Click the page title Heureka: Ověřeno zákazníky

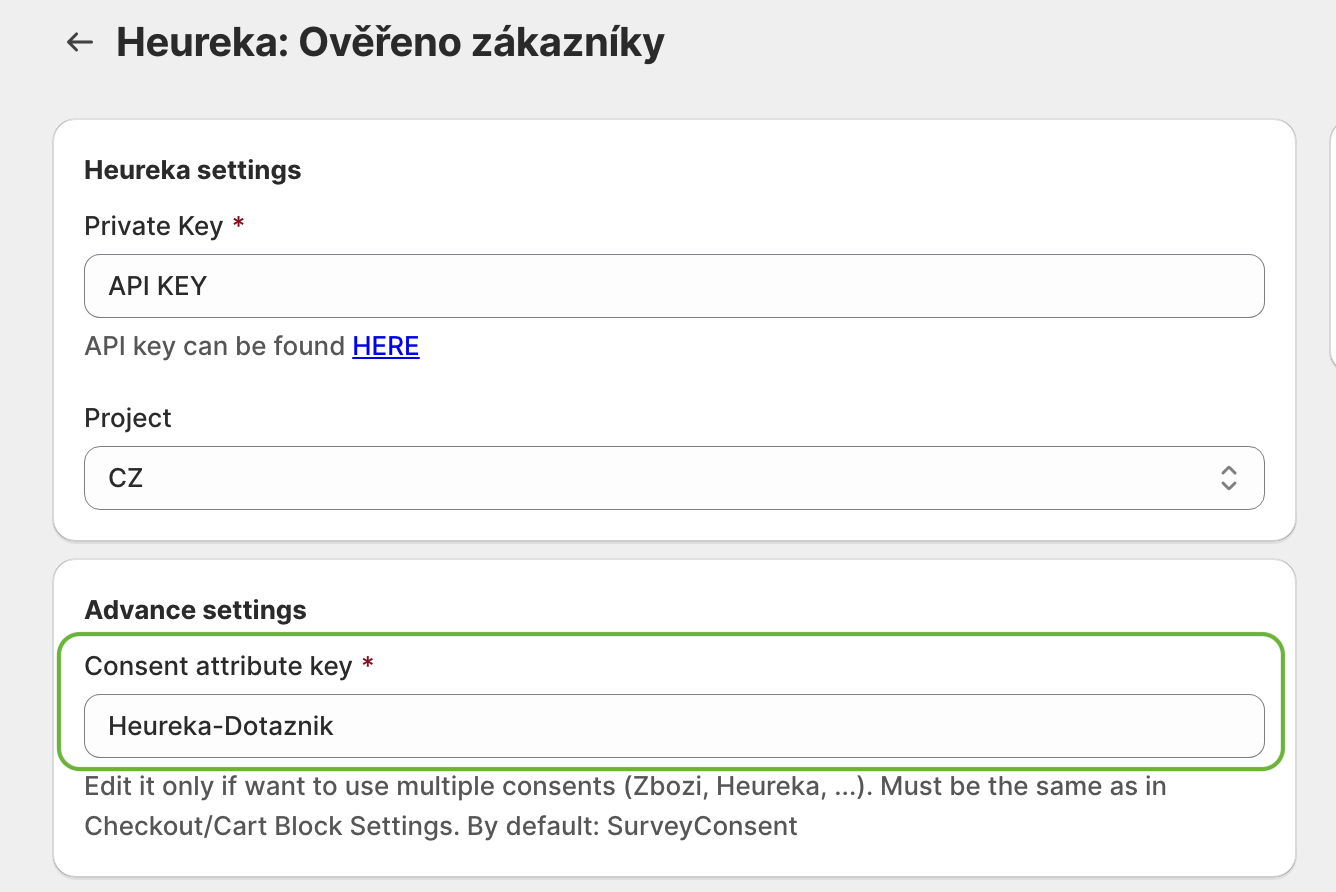pyautogui.click(x=390, y=43)
